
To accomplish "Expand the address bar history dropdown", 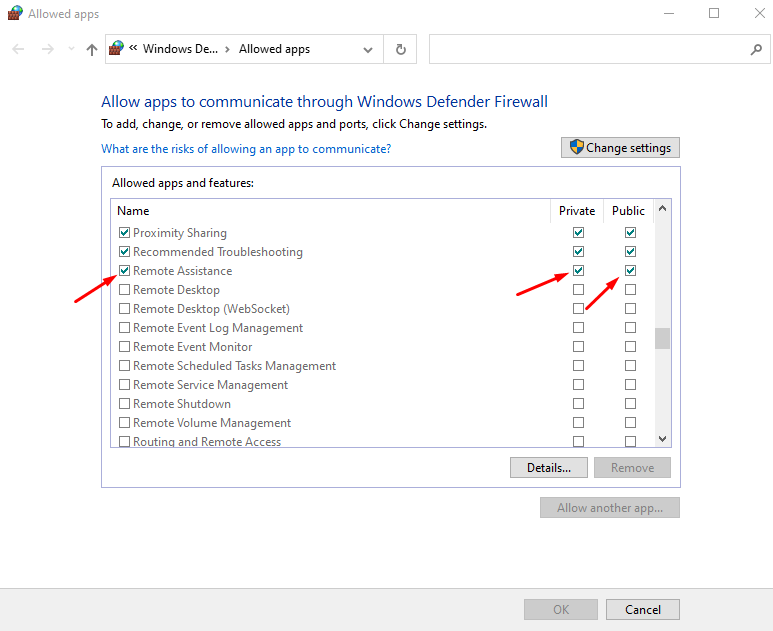I will (368, 50).
